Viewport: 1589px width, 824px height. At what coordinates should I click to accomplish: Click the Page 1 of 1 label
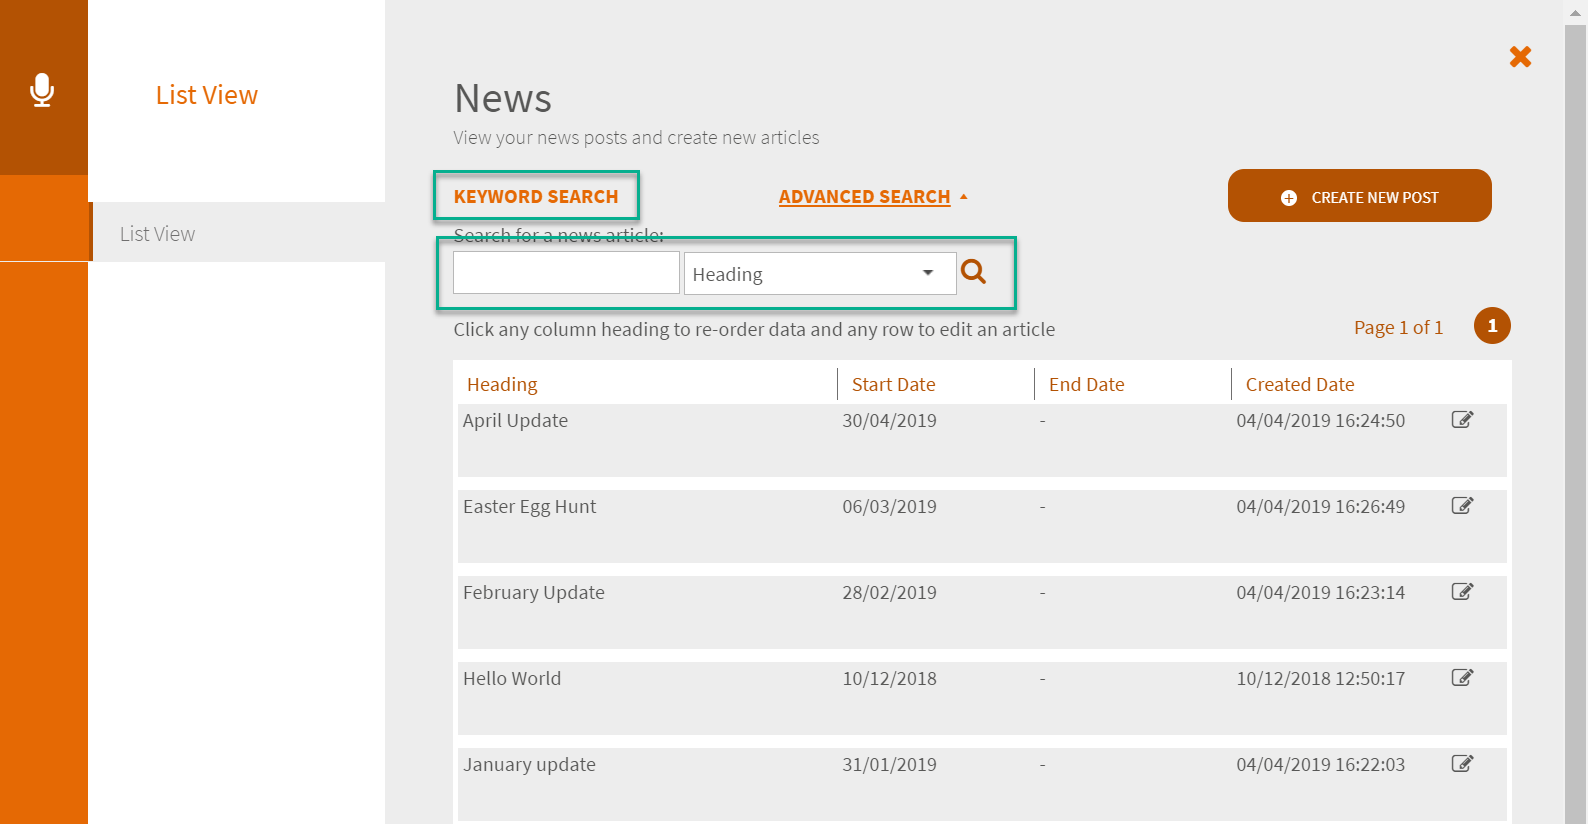pyautogui.click(x=1398, y=327)
